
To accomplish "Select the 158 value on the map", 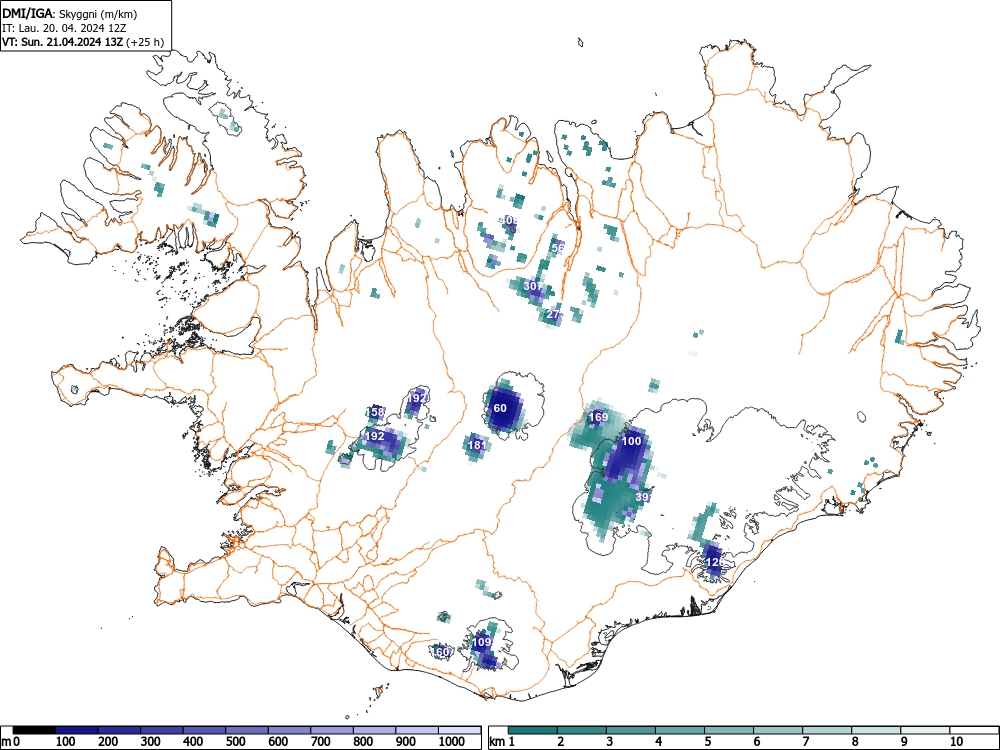I will (x=376, y=412).
